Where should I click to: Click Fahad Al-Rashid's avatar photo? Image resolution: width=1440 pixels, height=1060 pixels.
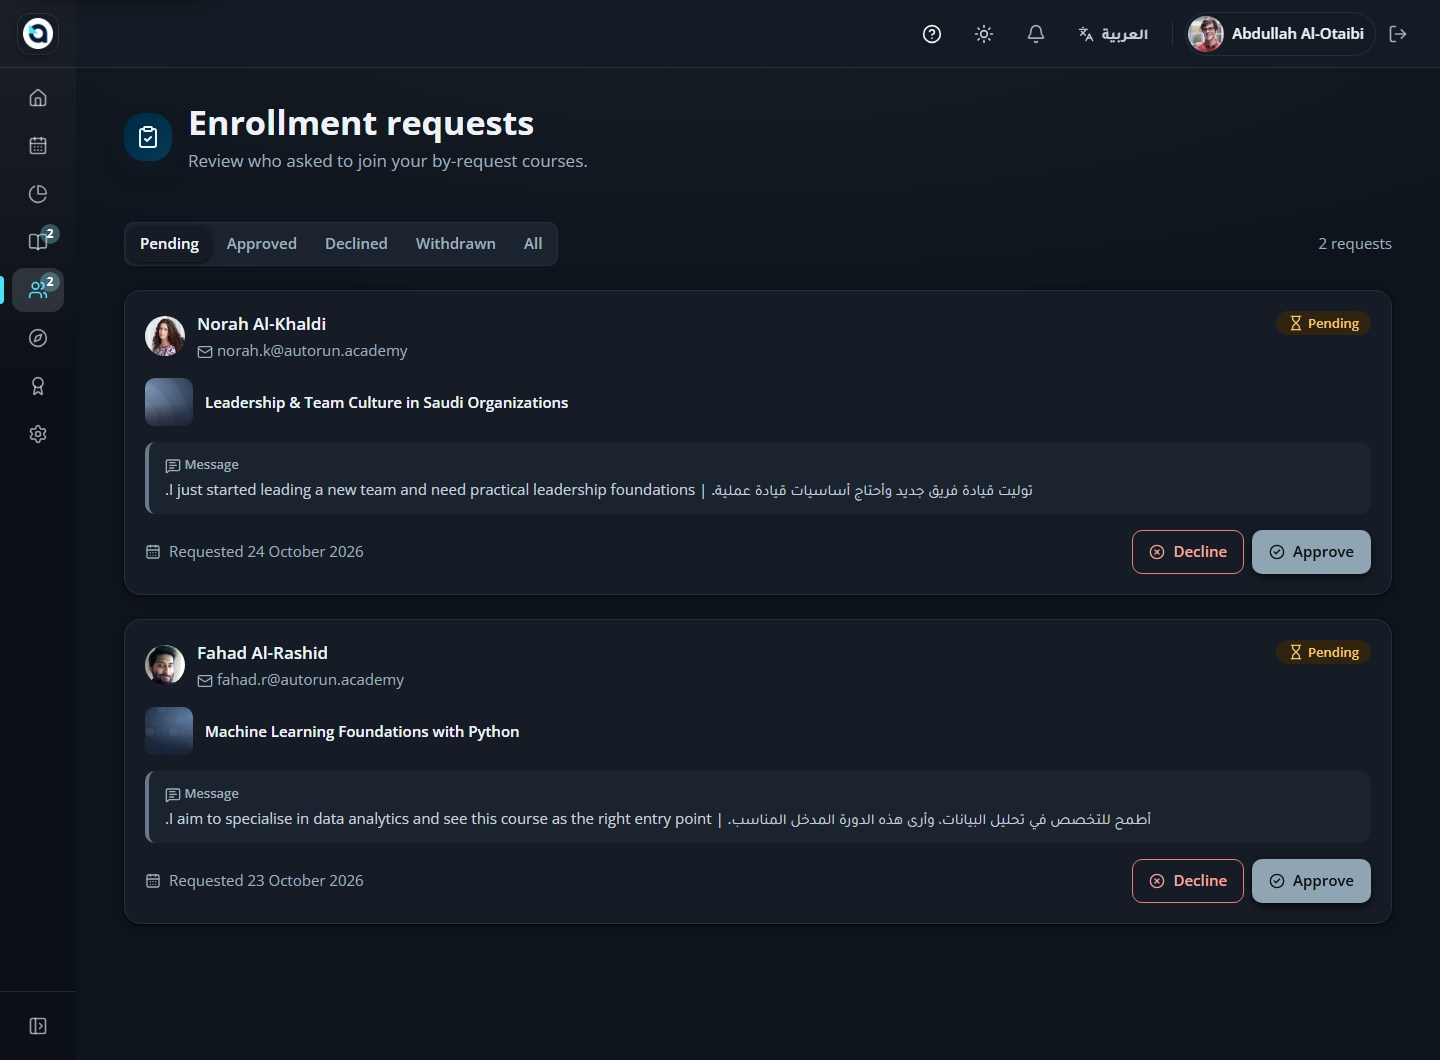165,665
